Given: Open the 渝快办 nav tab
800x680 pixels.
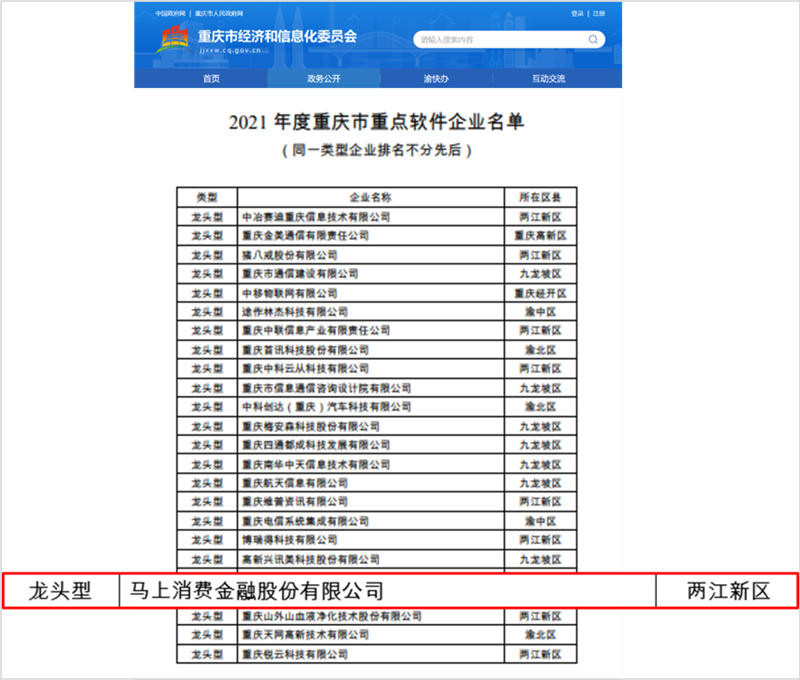Looking at the screenshot, I should point(436,79).
